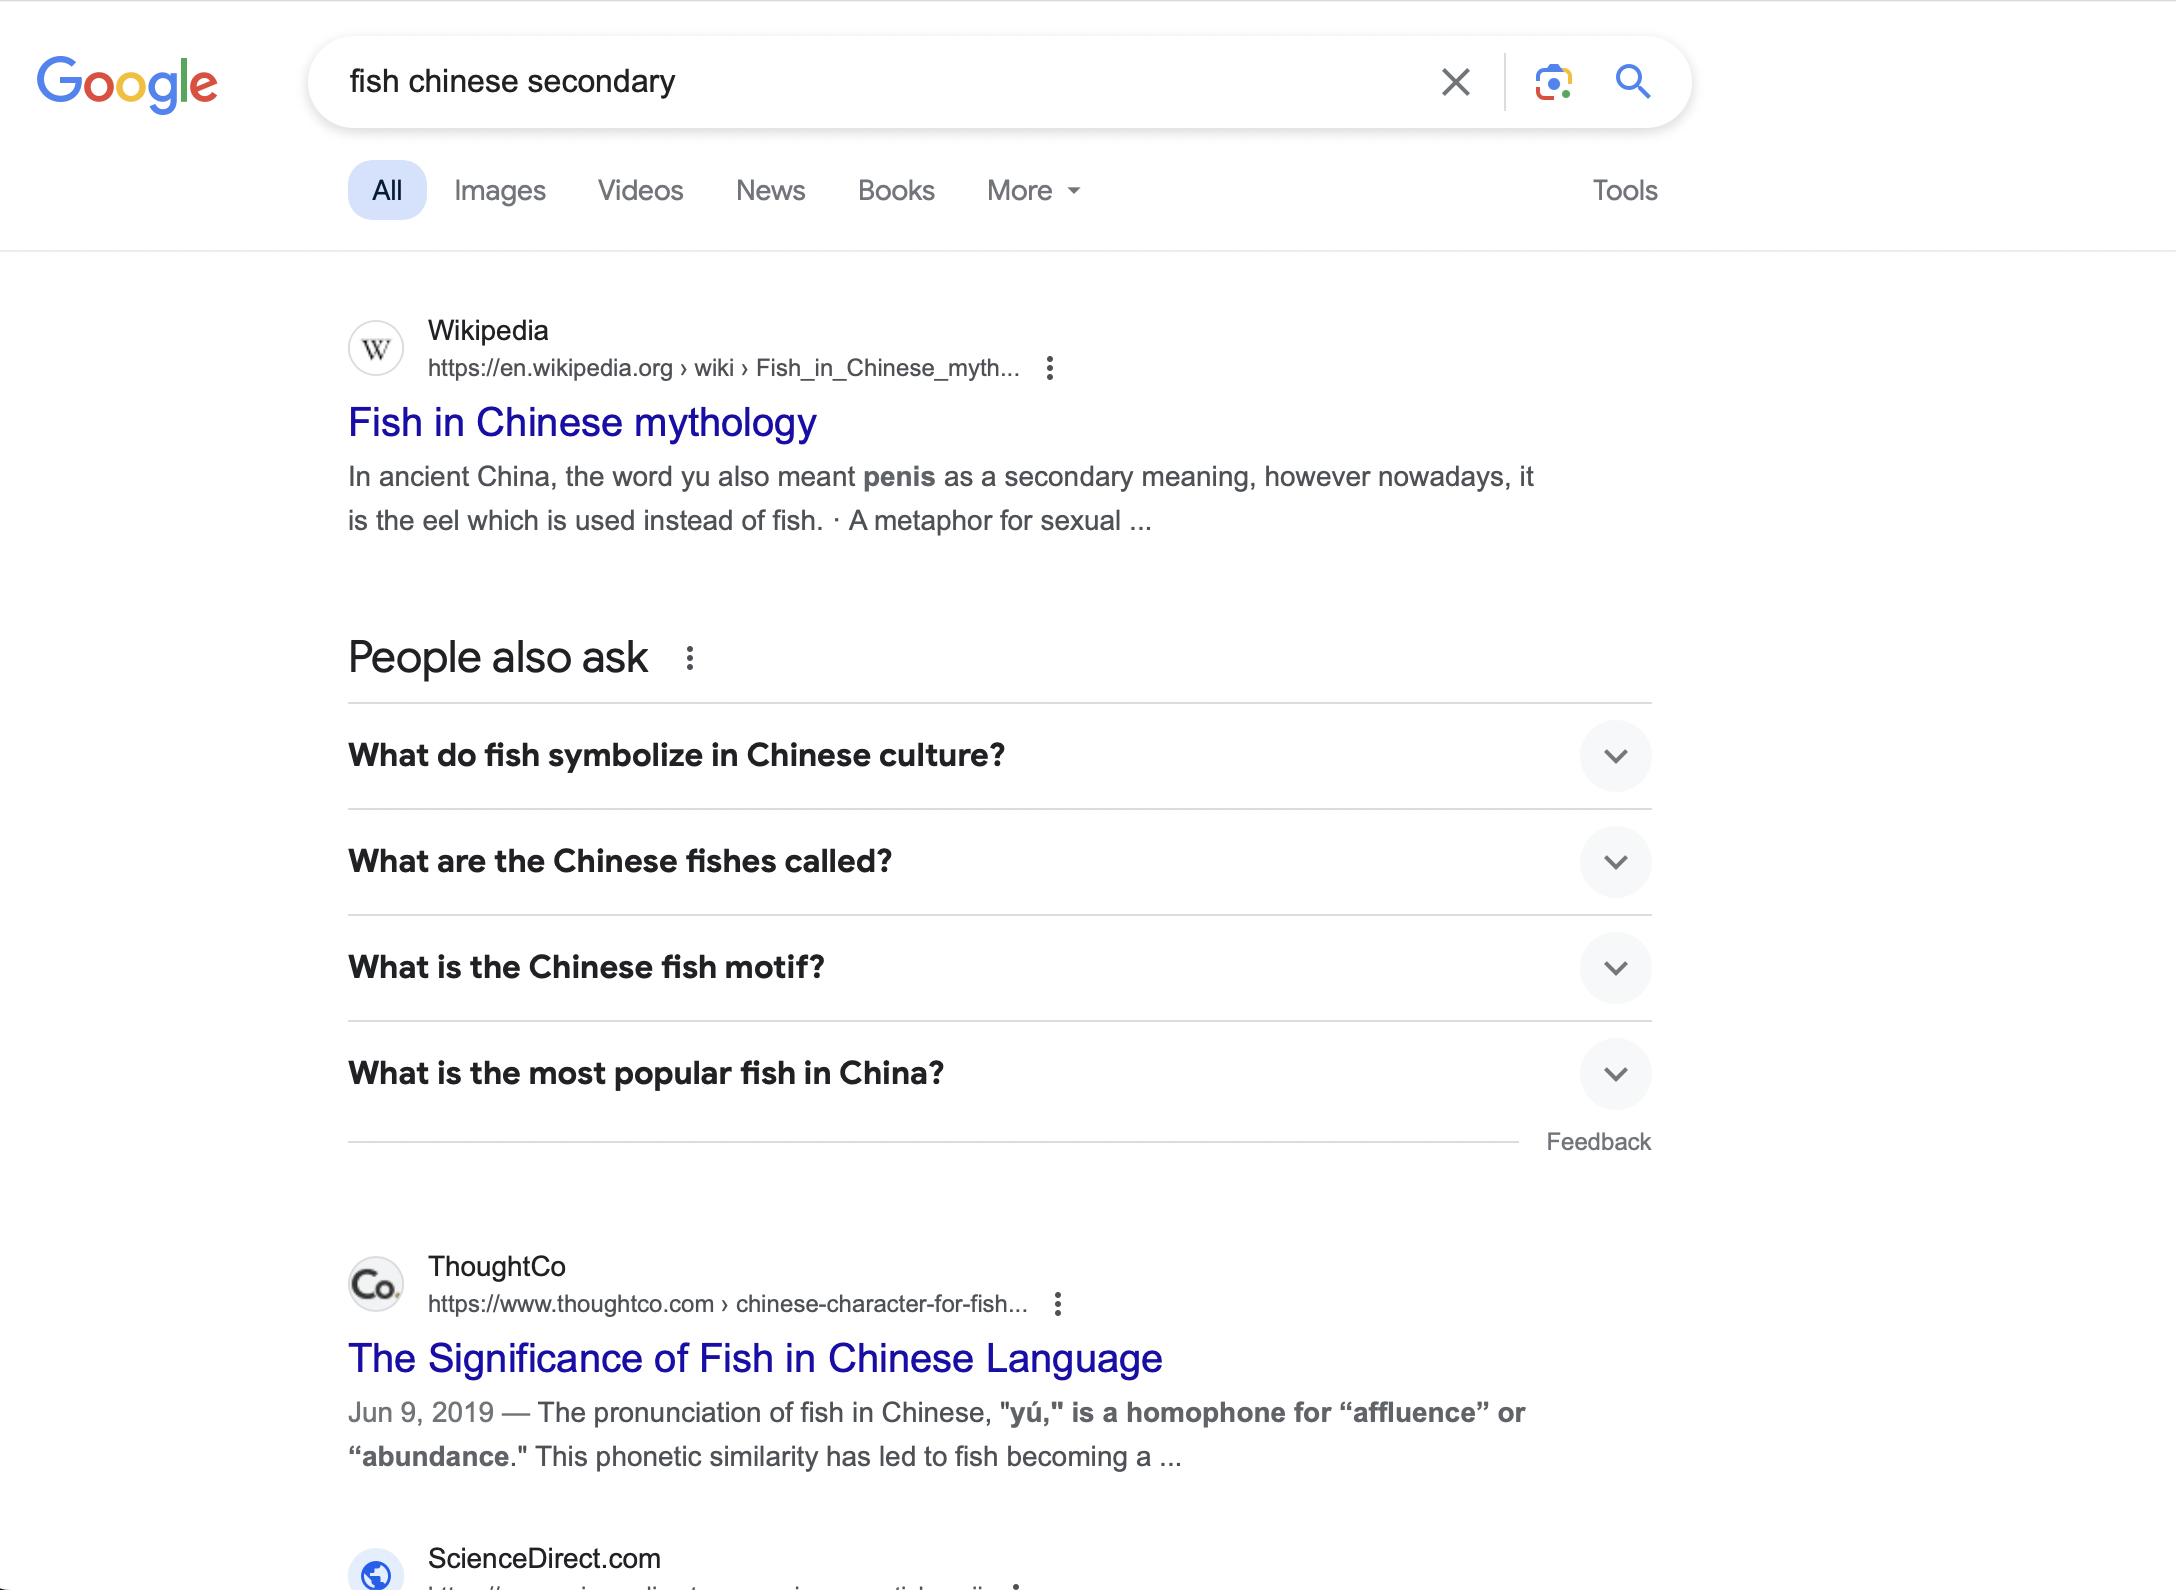Clear the search box text
This screenshot has height=1590, width=2176.
(x=1455, y=82)
